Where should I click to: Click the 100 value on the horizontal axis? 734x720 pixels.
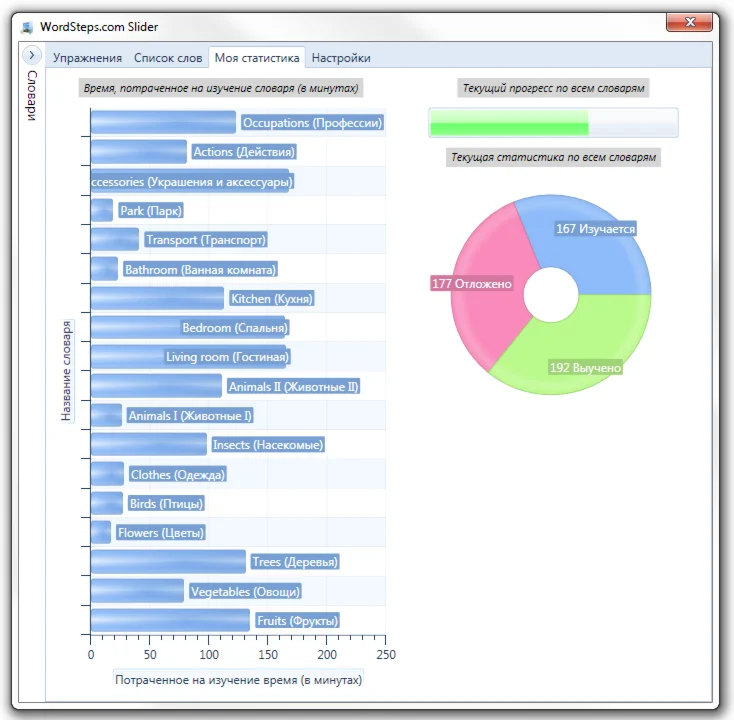click(x=209, y=654)
